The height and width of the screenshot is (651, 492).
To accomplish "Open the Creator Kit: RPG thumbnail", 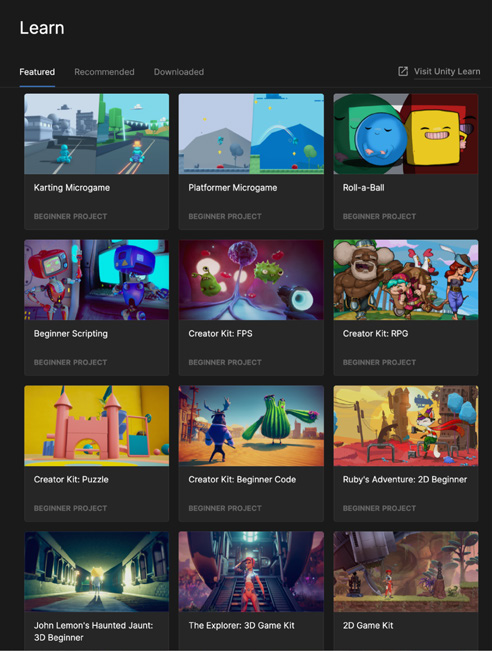I will (x=406, y=280).
